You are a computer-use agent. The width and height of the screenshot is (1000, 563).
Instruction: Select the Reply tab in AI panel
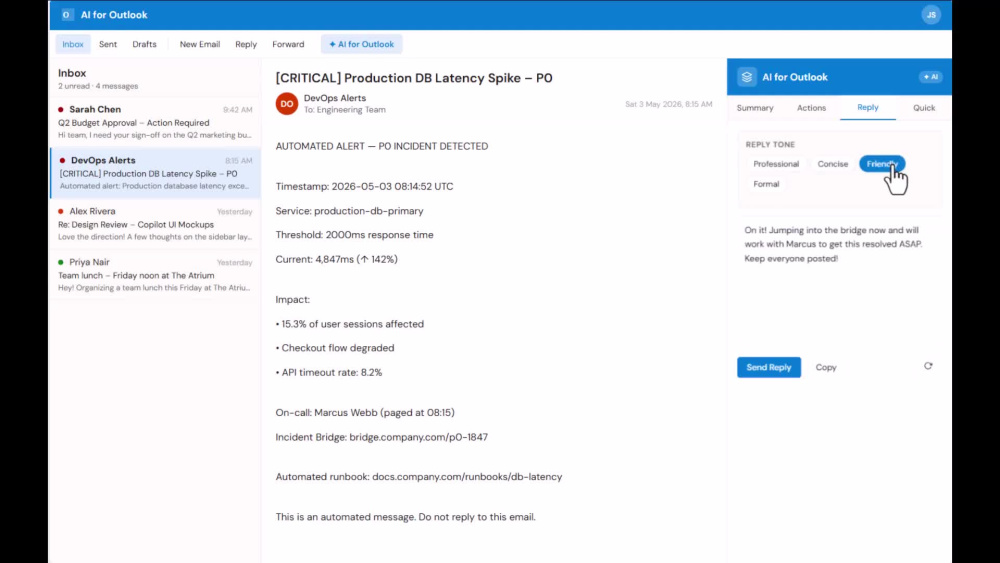click(x=867, y=107)
